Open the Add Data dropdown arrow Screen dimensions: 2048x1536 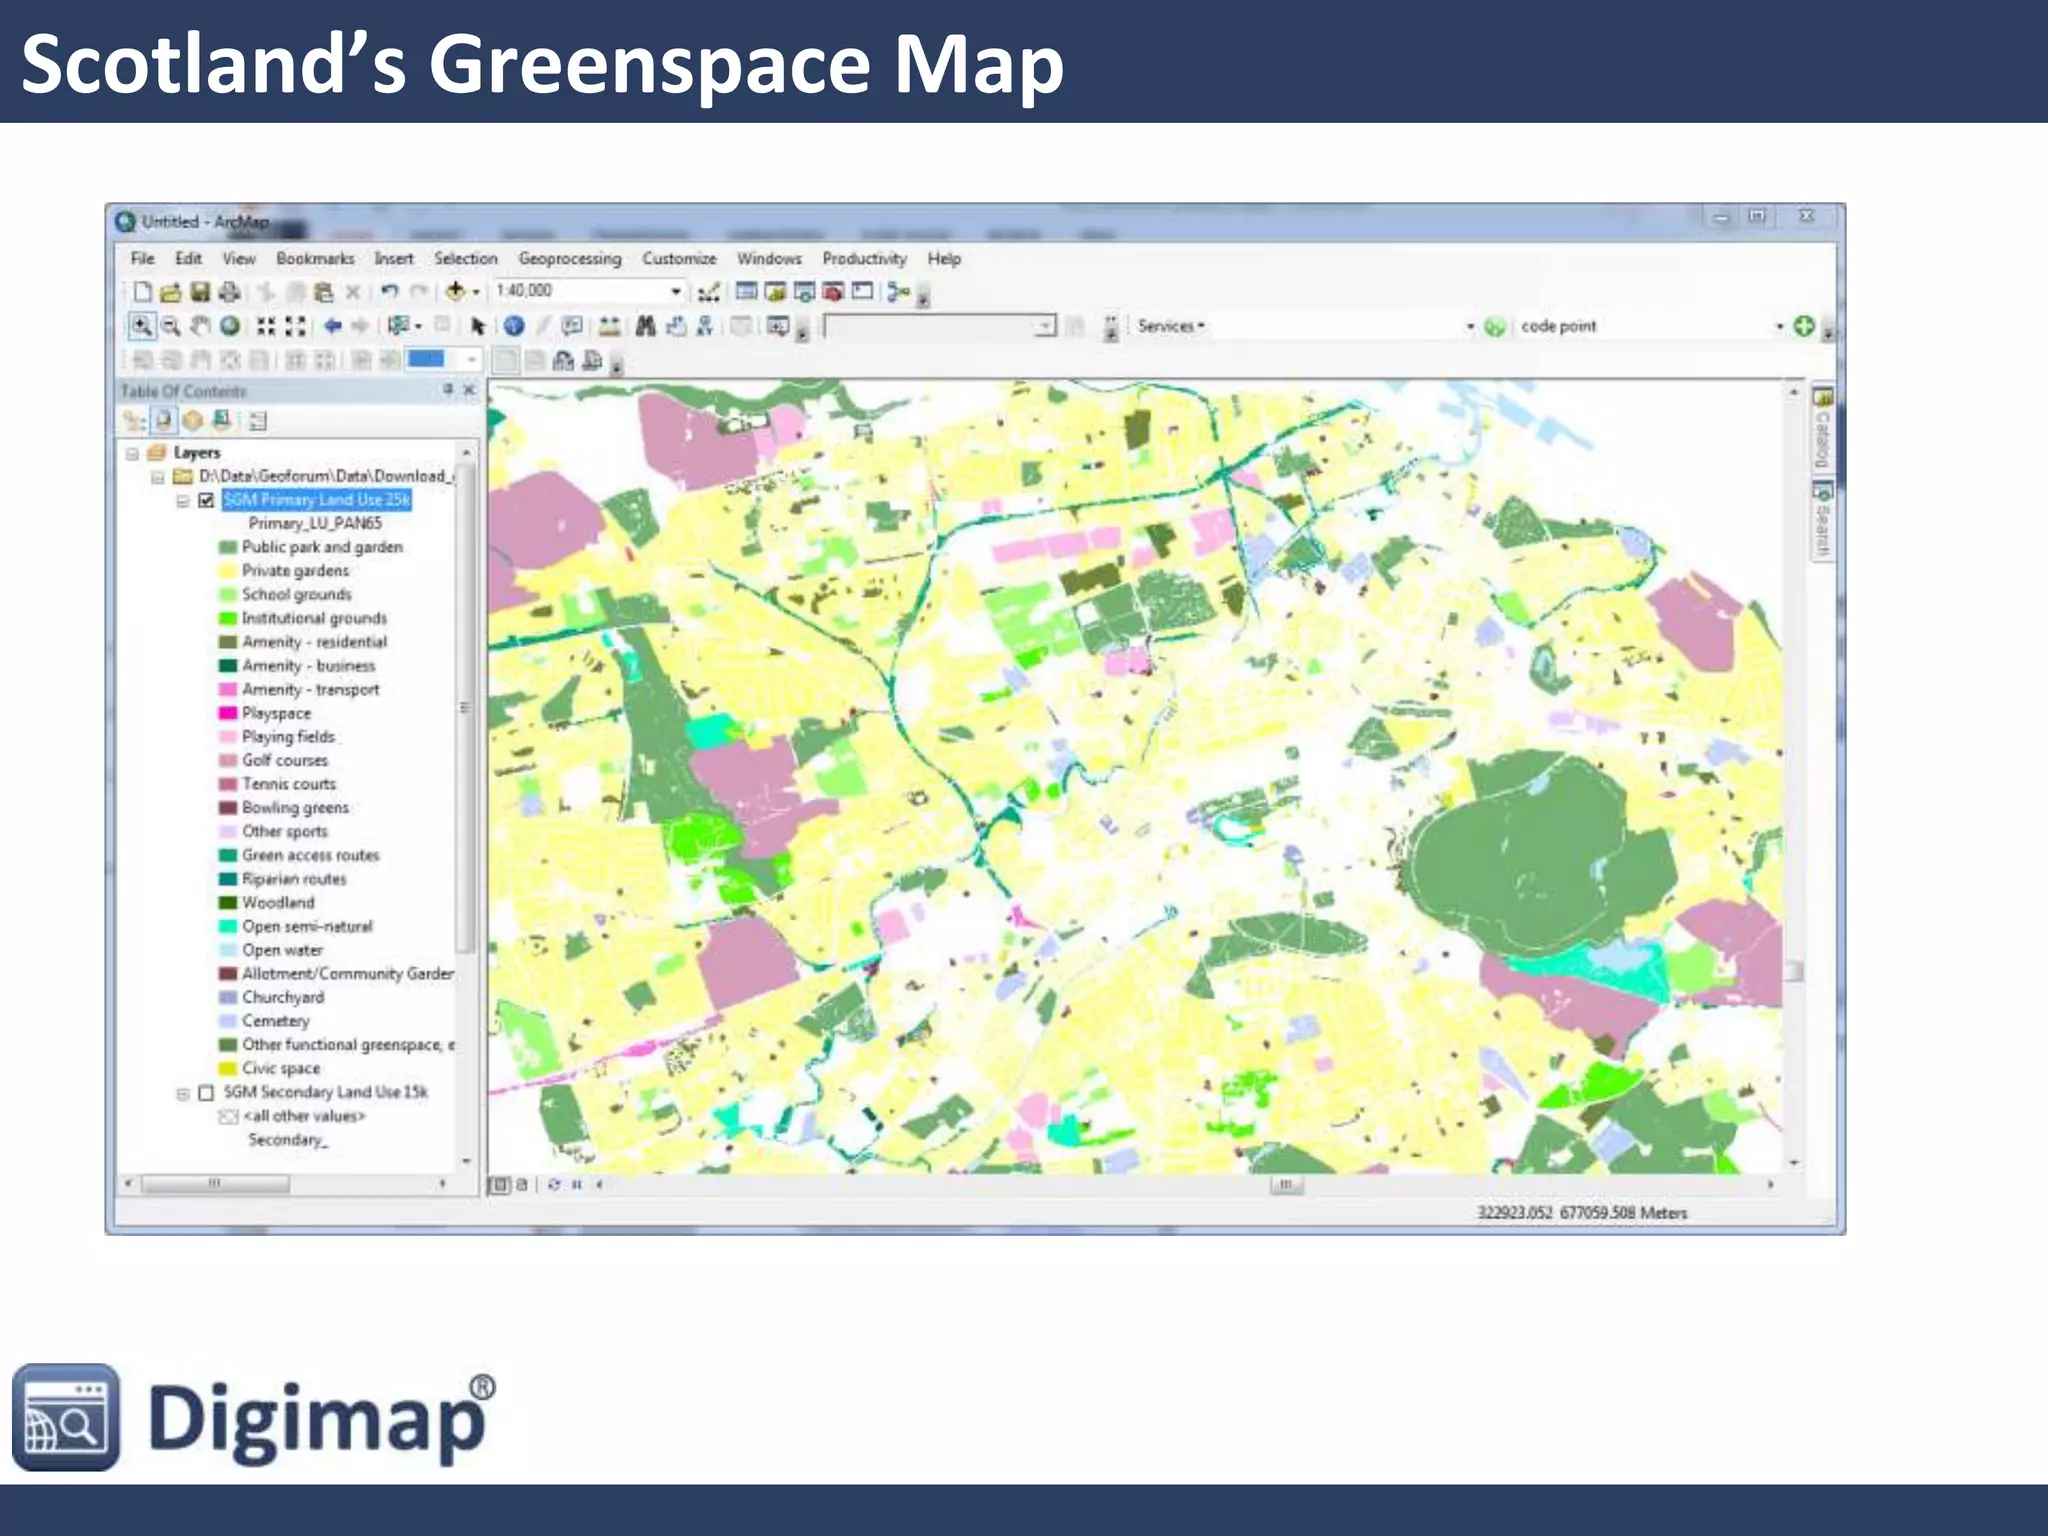pos(476,291)
